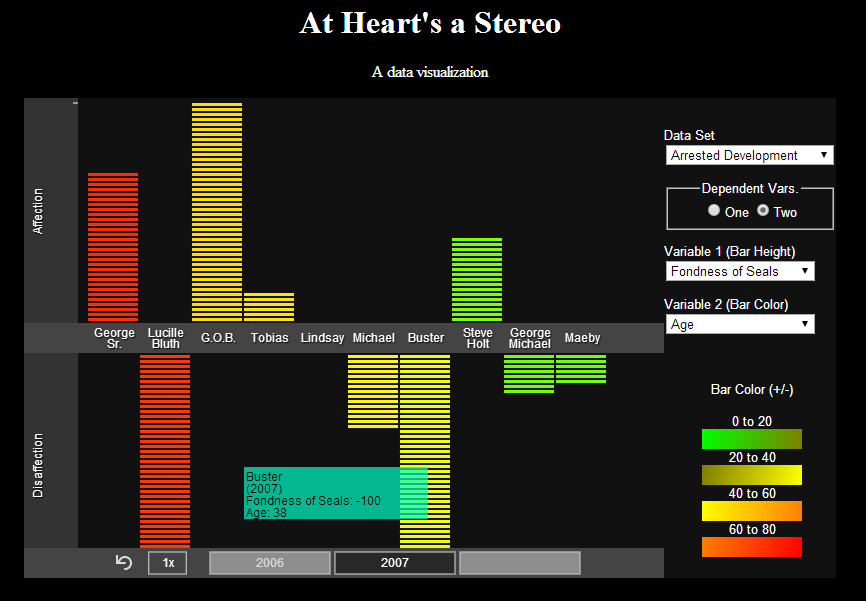Jump to year 2006 on timeline

270,563
